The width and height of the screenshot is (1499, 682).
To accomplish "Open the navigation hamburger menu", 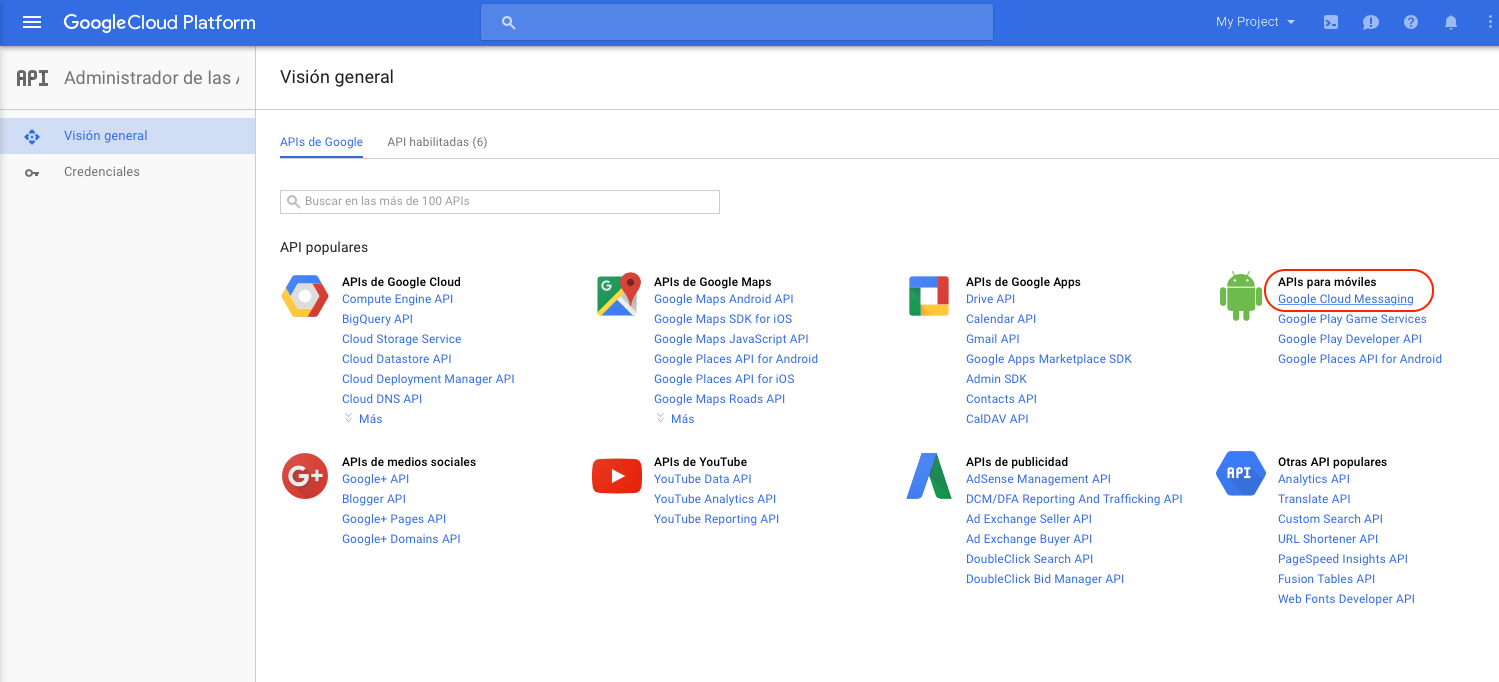I will tap(32, 21).
